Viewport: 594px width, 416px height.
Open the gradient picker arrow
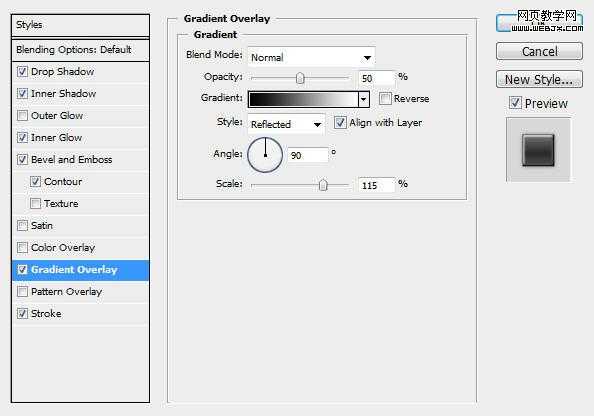[364, 99]
